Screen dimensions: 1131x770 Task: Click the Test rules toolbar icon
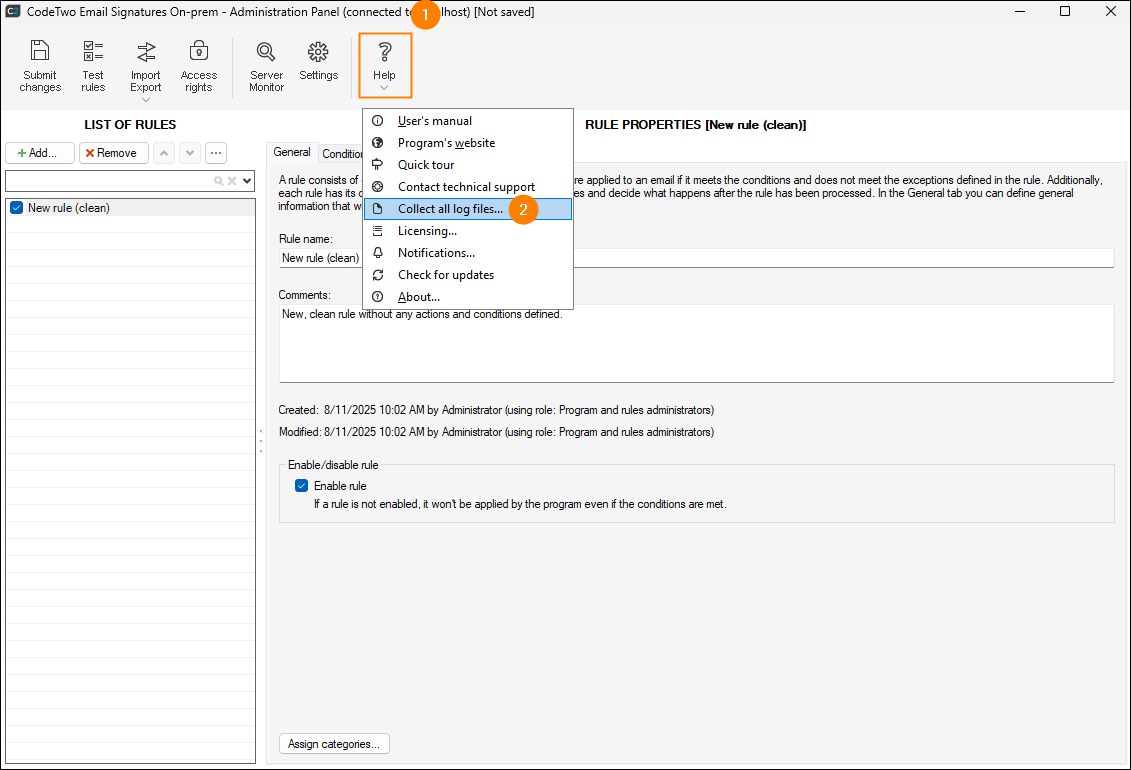click(x=93, y=60)
